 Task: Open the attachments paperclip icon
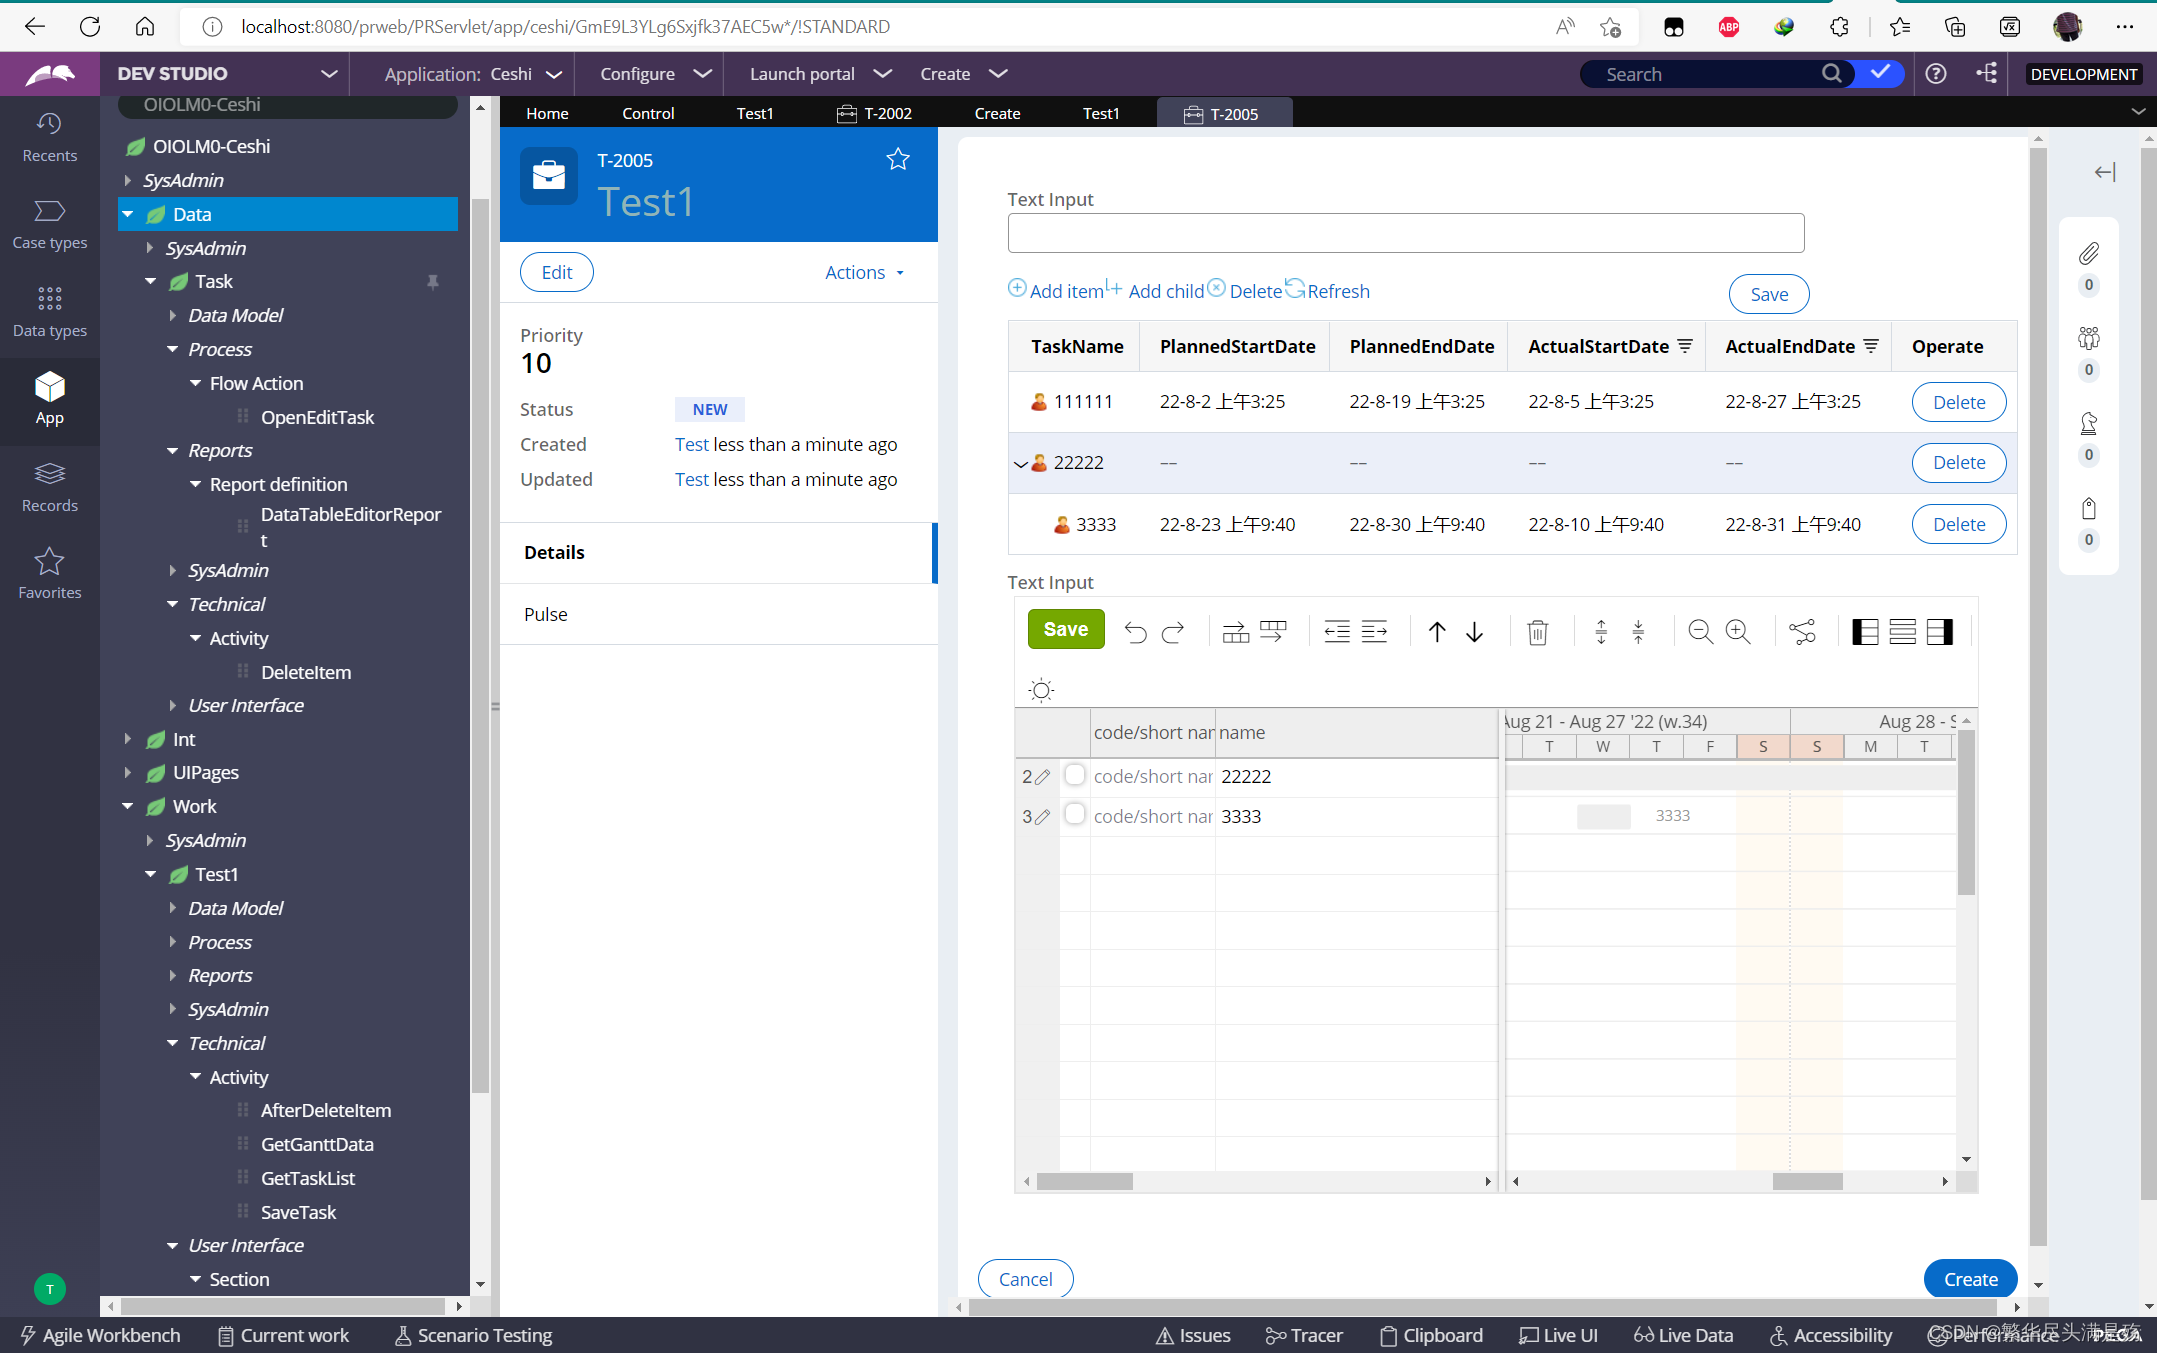pos(2088,253)
